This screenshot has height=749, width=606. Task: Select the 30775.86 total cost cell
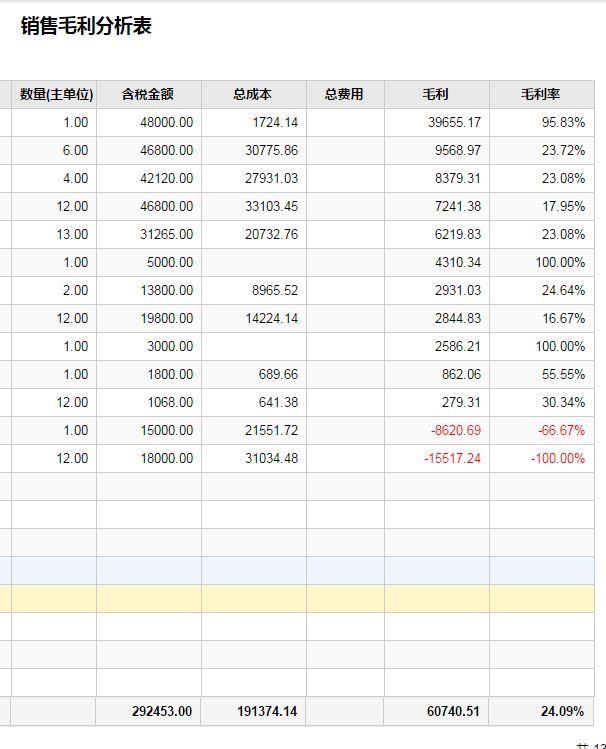pyautogui.click(x=254, y=151)
